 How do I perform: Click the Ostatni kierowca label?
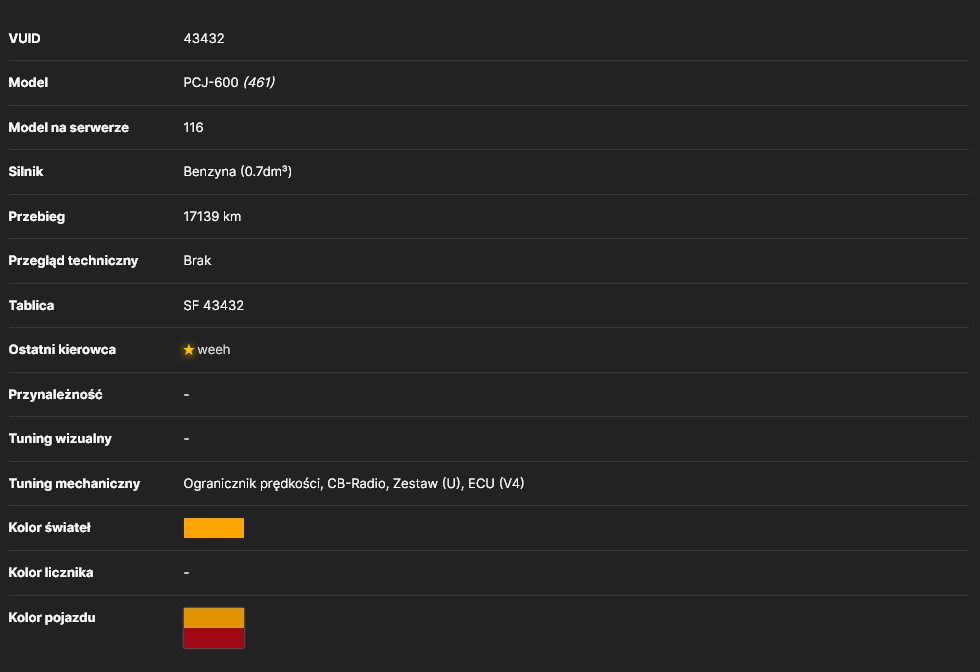(62, 350)
